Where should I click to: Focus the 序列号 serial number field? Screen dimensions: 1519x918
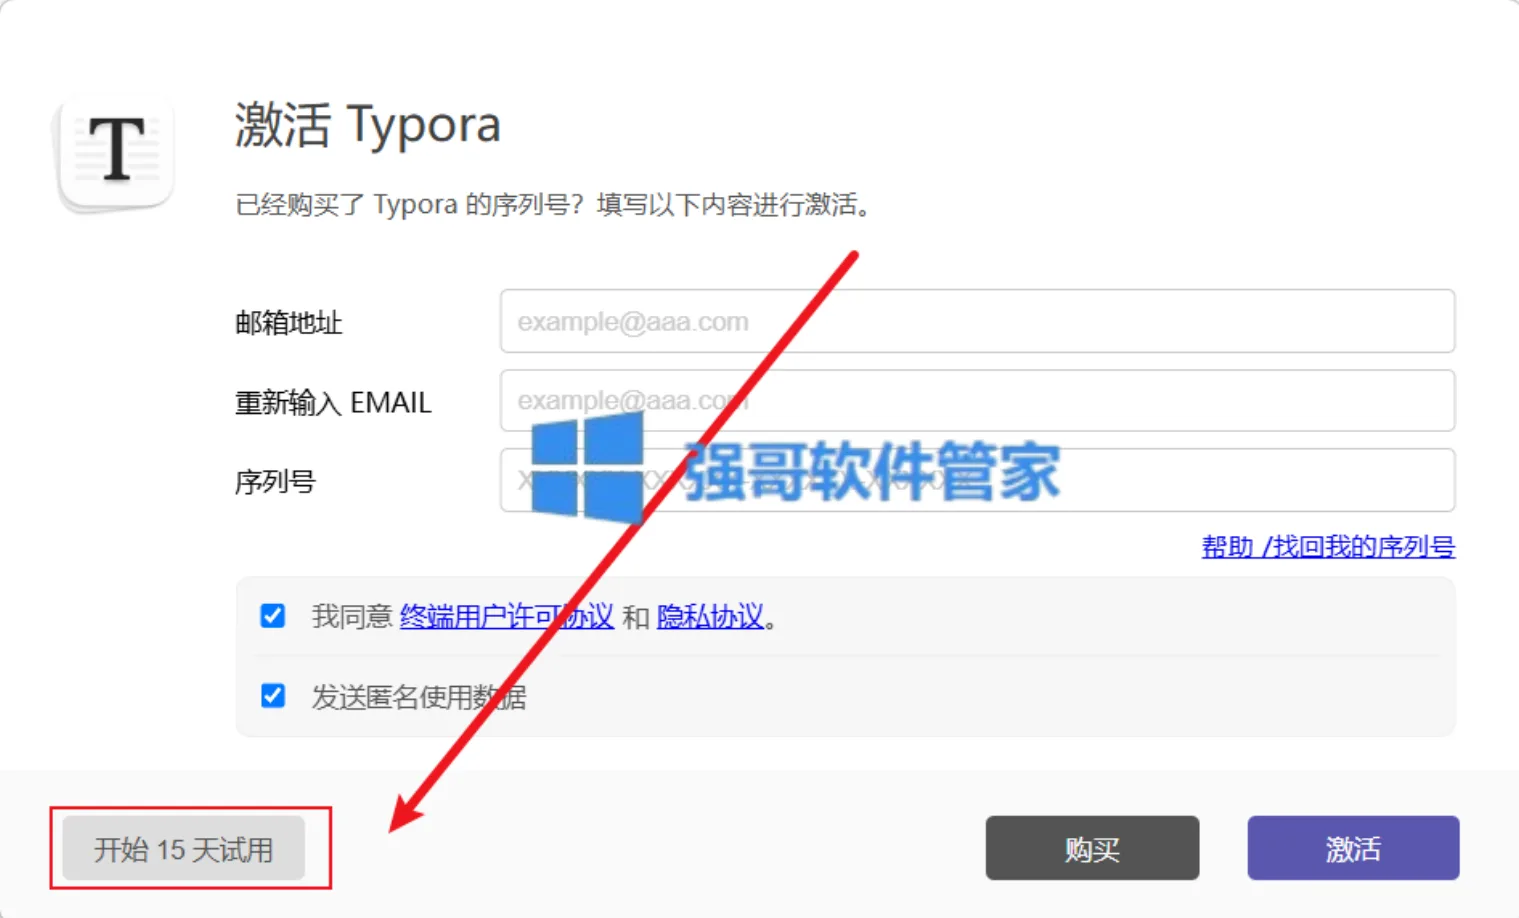click(977, 480)
